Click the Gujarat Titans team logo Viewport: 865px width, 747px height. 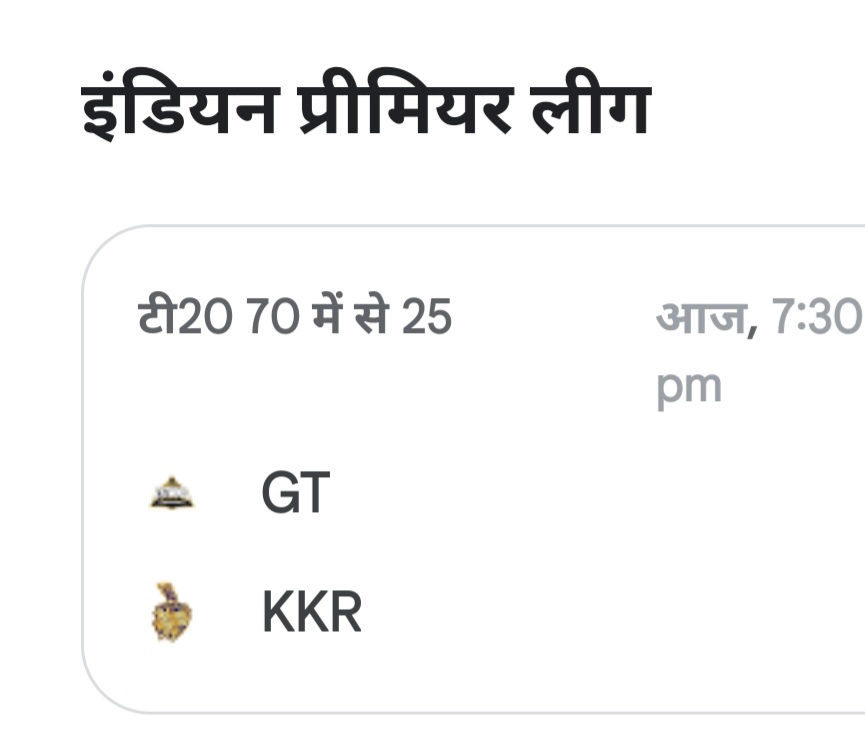172,493
